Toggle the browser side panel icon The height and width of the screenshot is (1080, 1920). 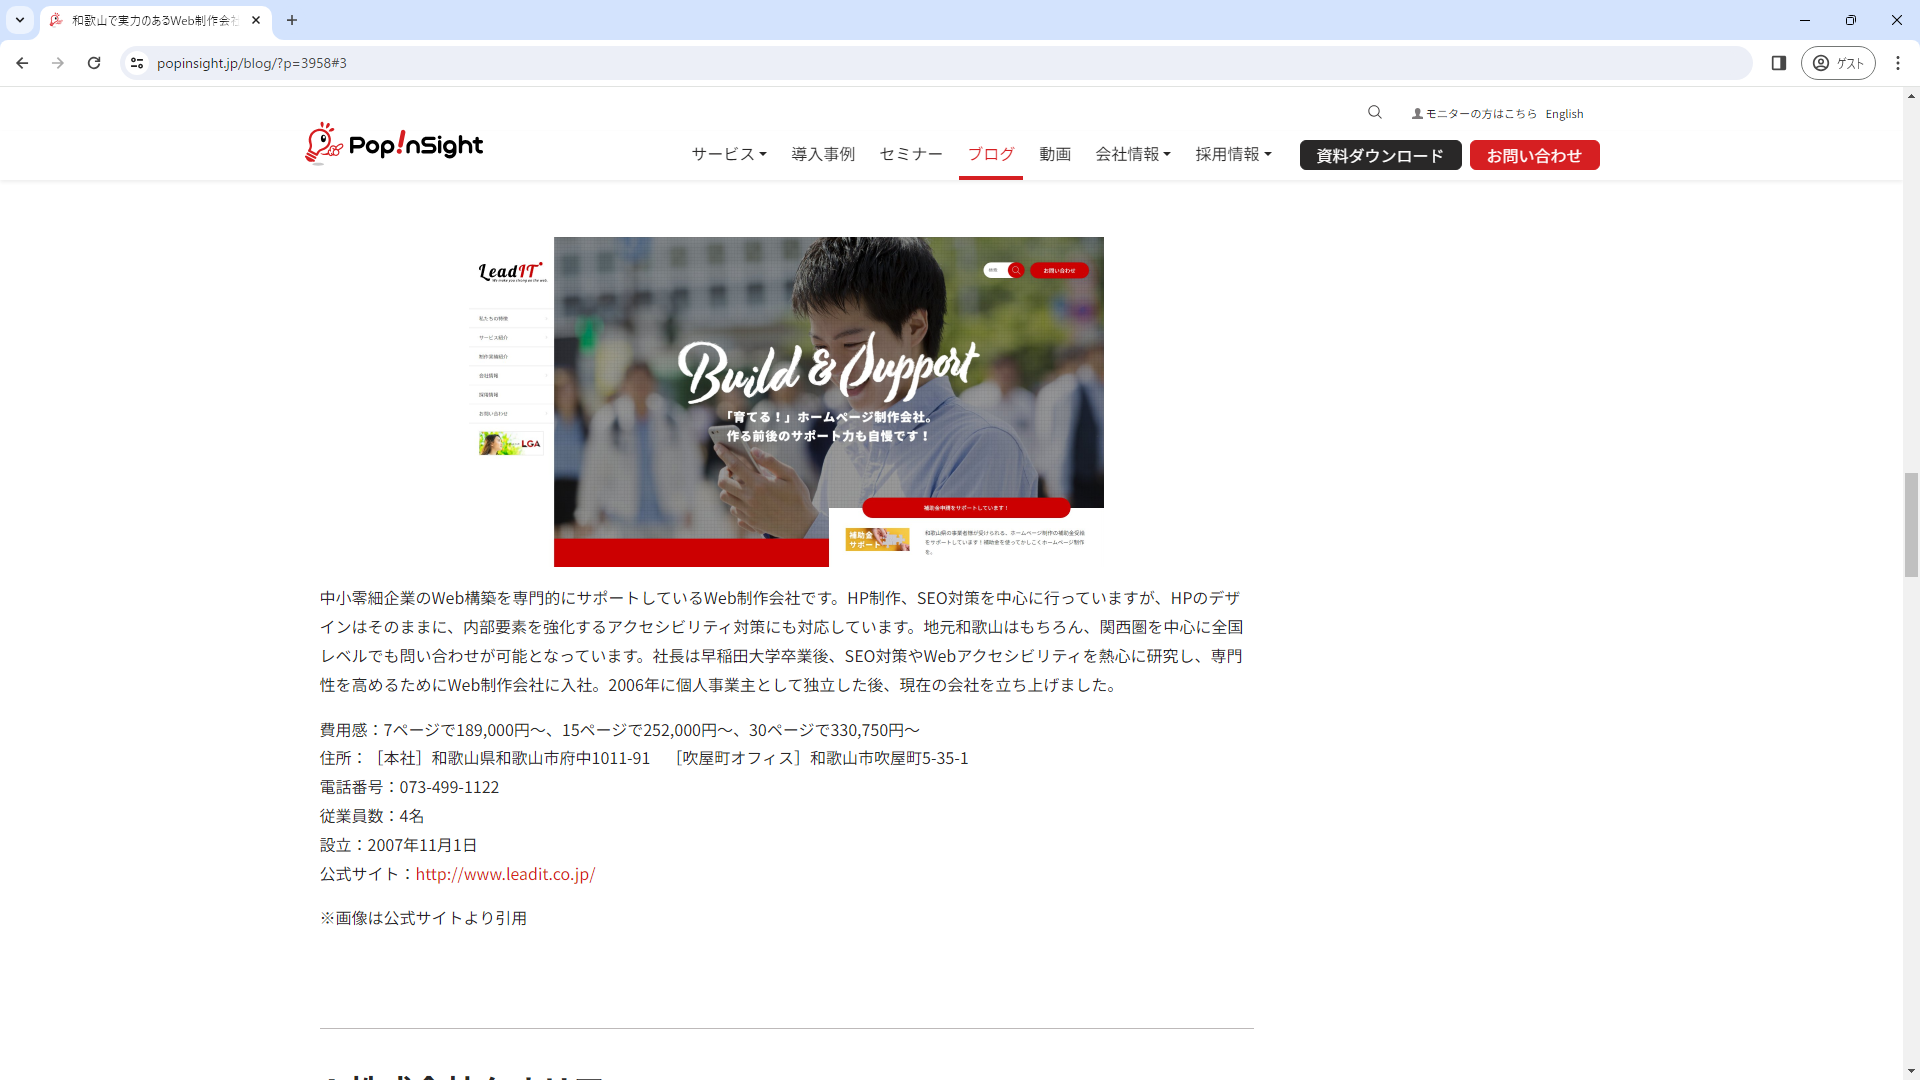[1779, 63]
